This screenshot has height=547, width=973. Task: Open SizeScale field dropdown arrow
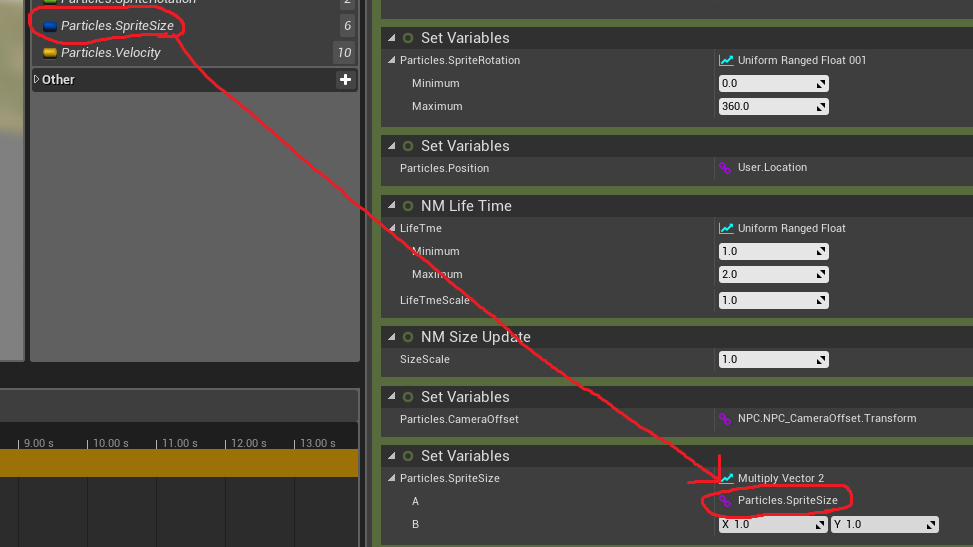[821, 359]
